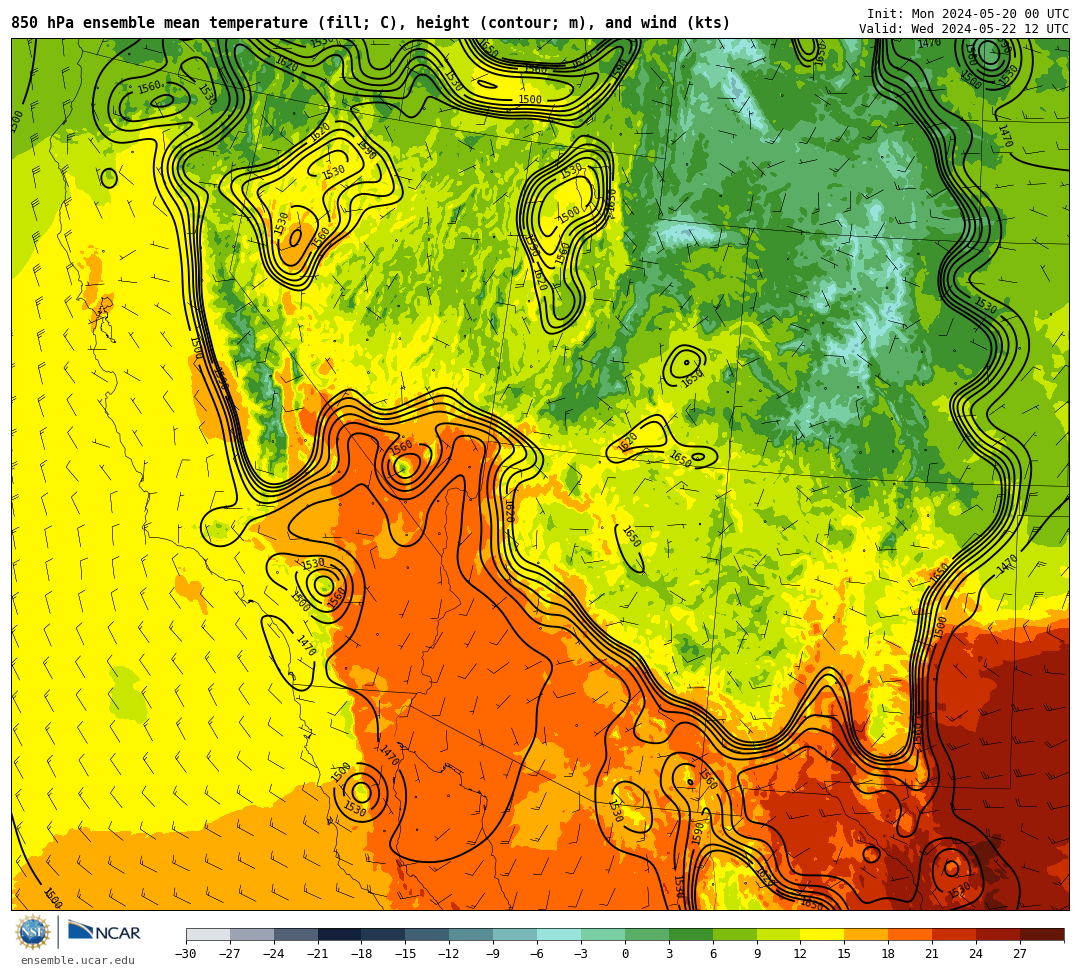This screenshot has height=973, width=1080.
Task: Pick the darkest brown swatch right of 27
Action: click(x=1042, y=934)
